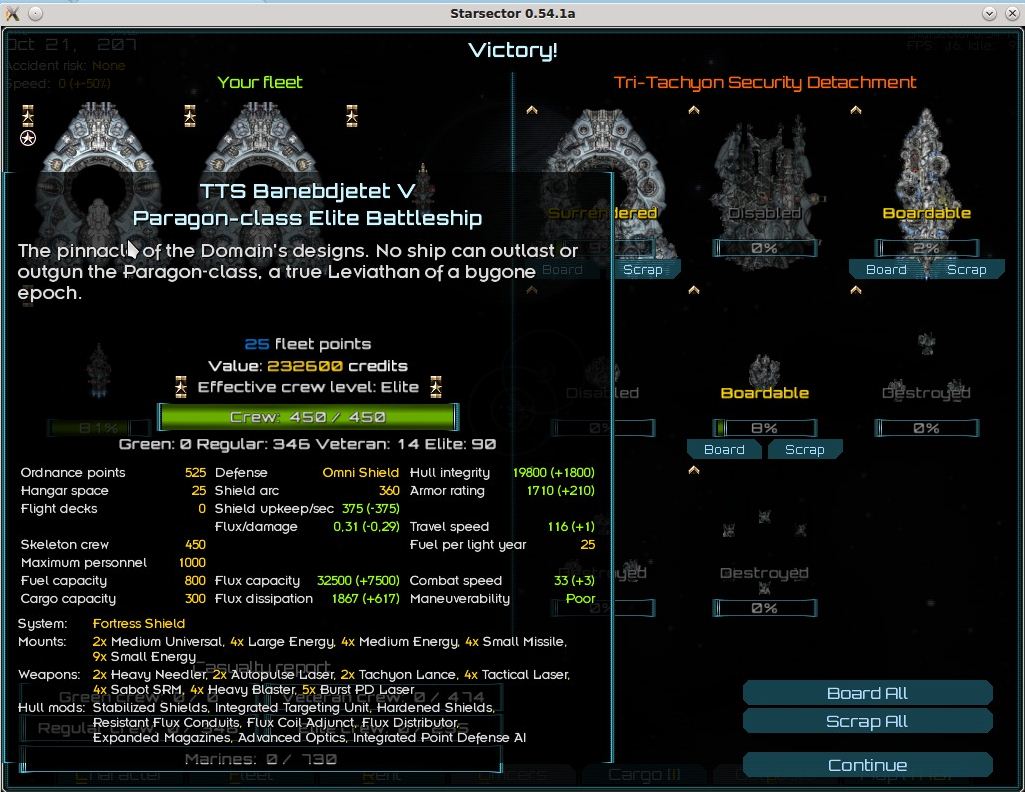This screenshot has width=1025, height=792.
Task: Click the Scrap All button
Action: (x=867, y=721)
